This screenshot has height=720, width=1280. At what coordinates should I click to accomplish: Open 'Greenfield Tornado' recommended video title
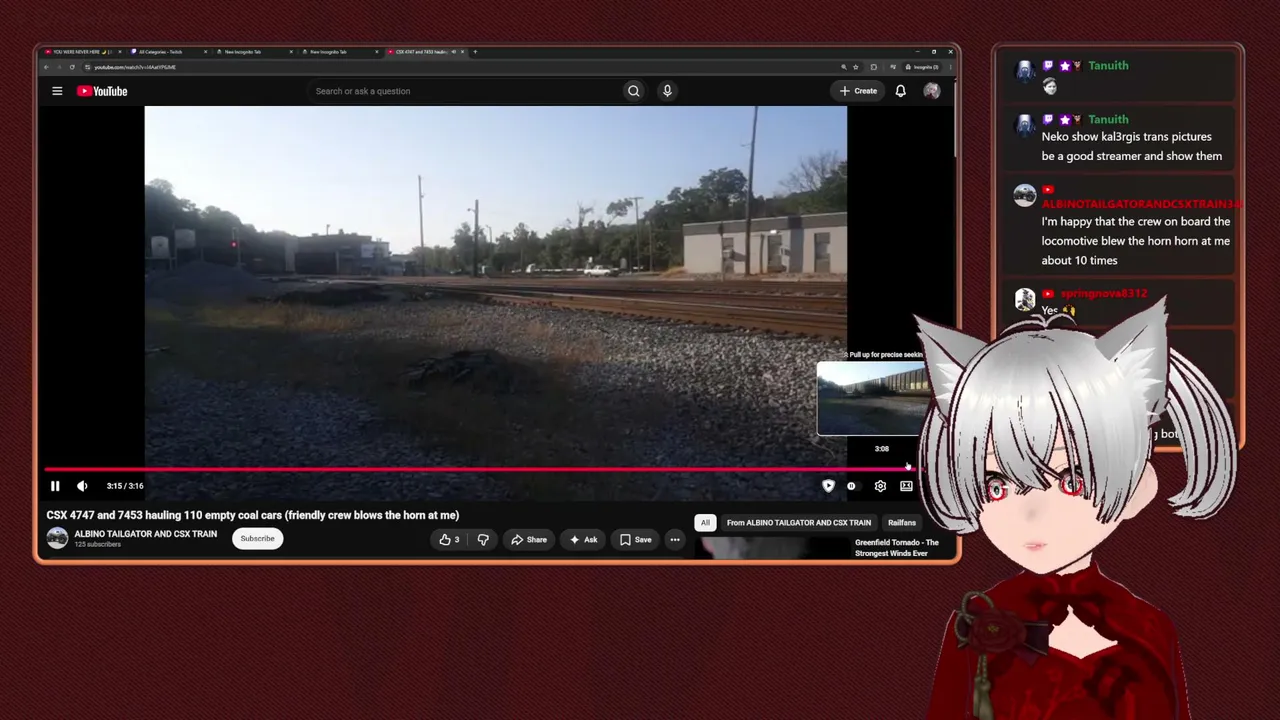897,548
